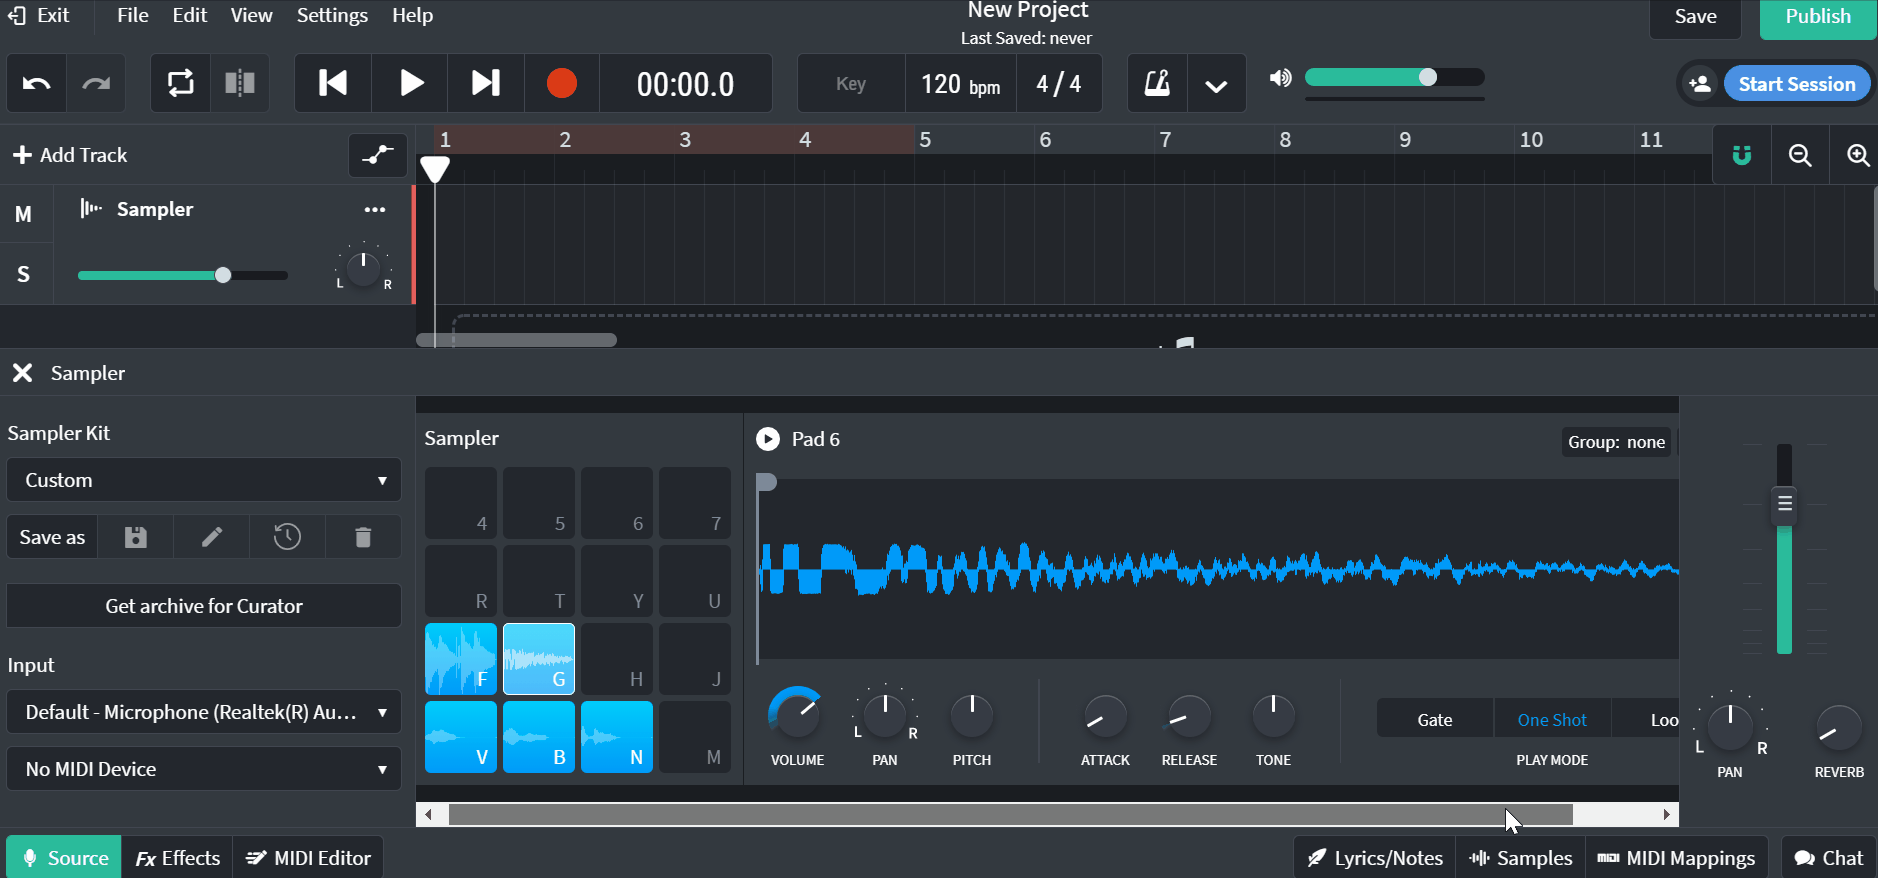The height and width of the screenshot is (878, 1878).
Task: Open the Sampler Kit Custom dropdown
Action: pos(204,480)
